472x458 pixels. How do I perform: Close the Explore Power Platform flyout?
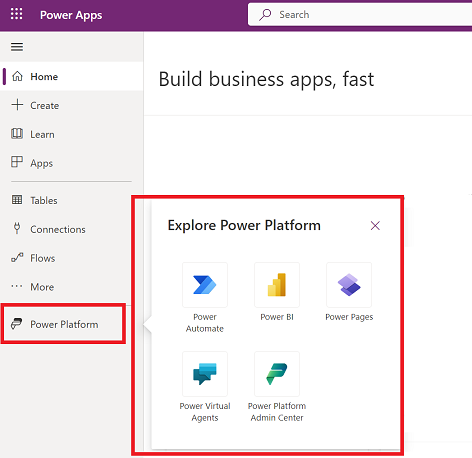375,226
